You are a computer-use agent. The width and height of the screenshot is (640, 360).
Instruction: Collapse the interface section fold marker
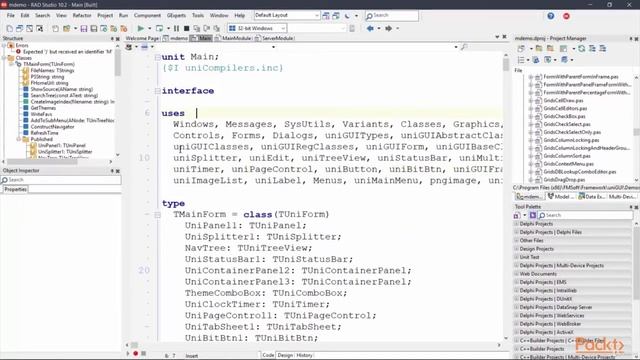pos(158,91)
